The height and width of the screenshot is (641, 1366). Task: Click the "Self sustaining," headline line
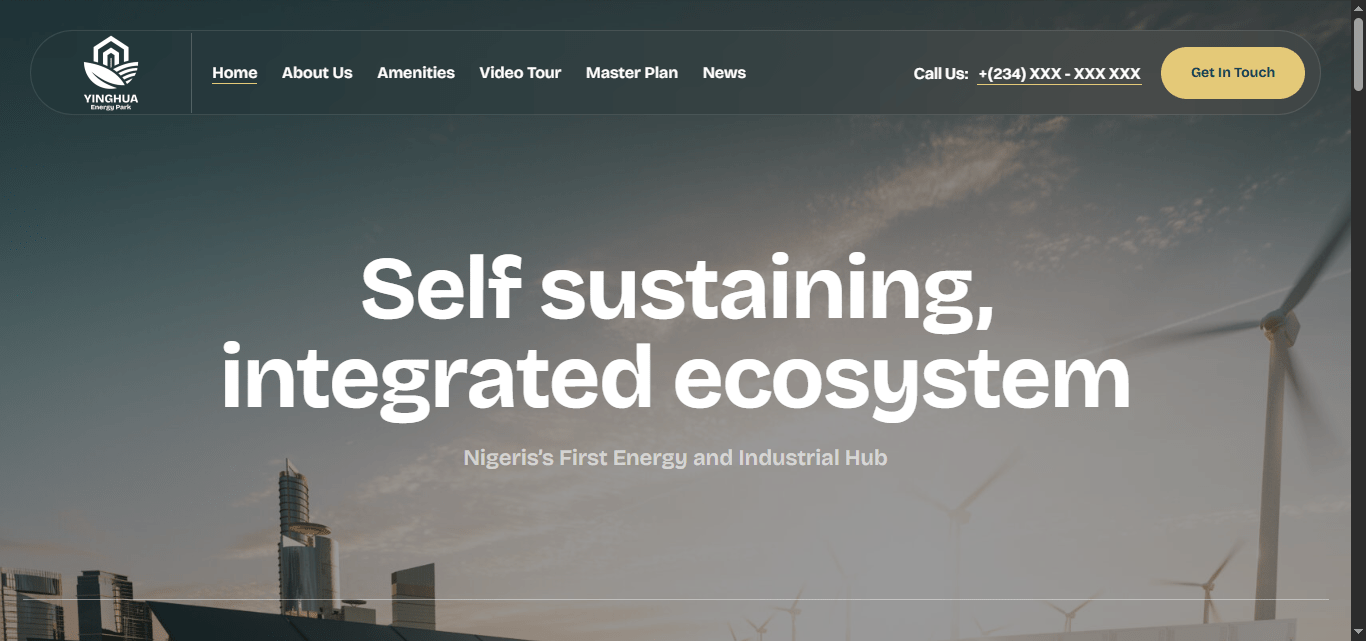pyautogui.click(x=677, y=289)
